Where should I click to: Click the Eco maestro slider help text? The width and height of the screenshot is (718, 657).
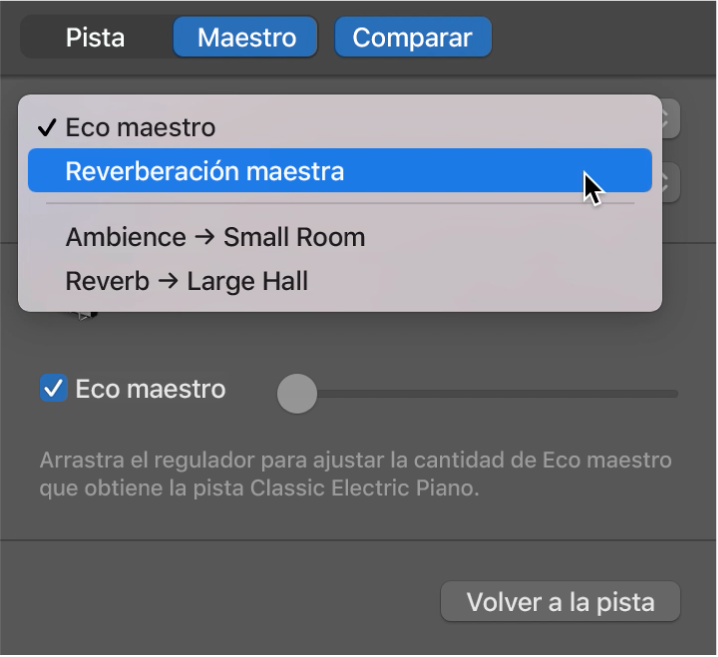[355, 474]
